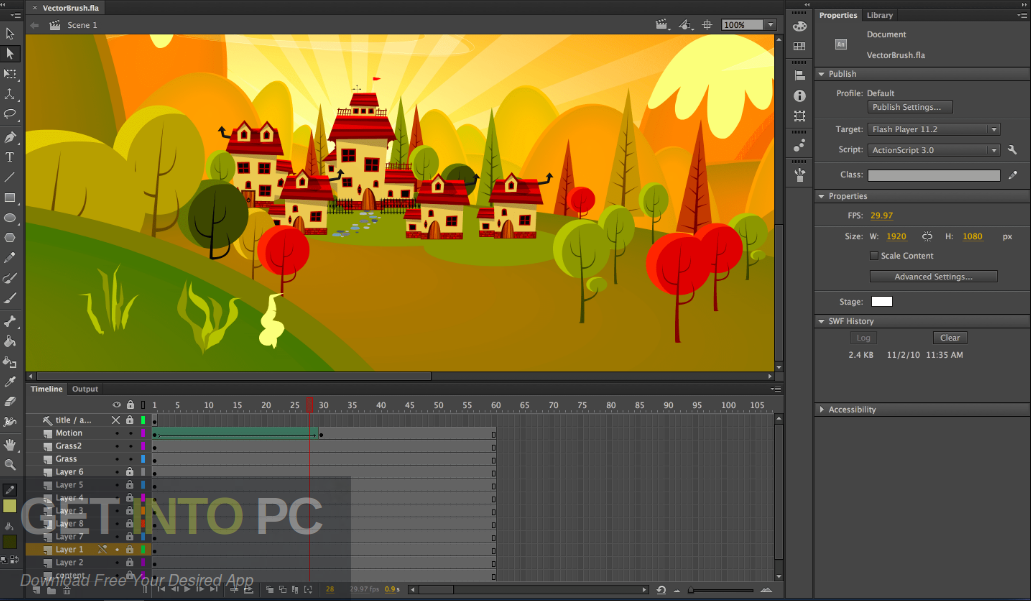Select the Lasso tool

[x=10, y=114]
